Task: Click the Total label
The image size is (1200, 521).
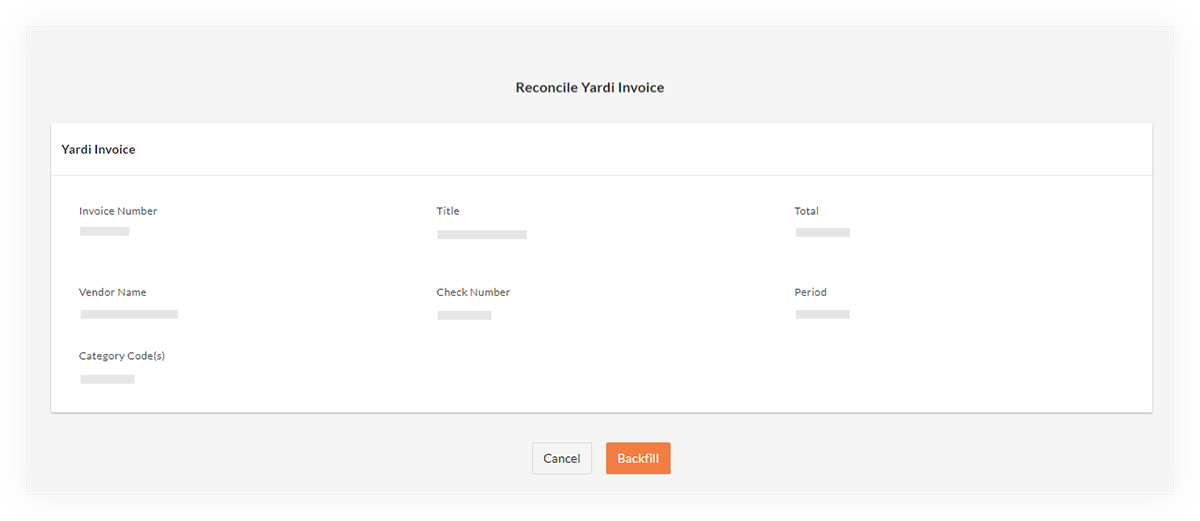Action: [x=806, y=211]
